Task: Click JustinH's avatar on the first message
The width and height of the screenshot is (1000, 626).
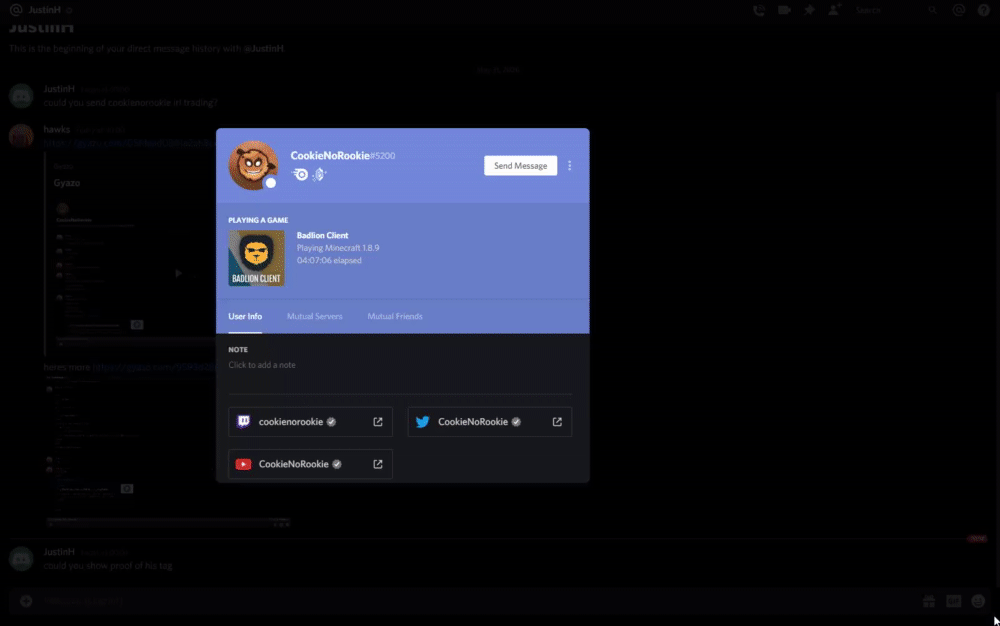Action: (21, 96)
